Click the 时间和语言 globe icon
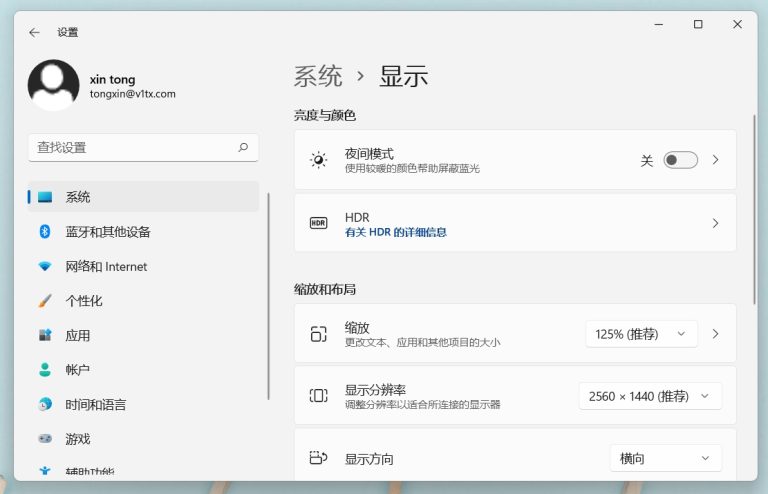Viewport: 768px width, 494px height. pyautogui.click(x=45, y=405)
